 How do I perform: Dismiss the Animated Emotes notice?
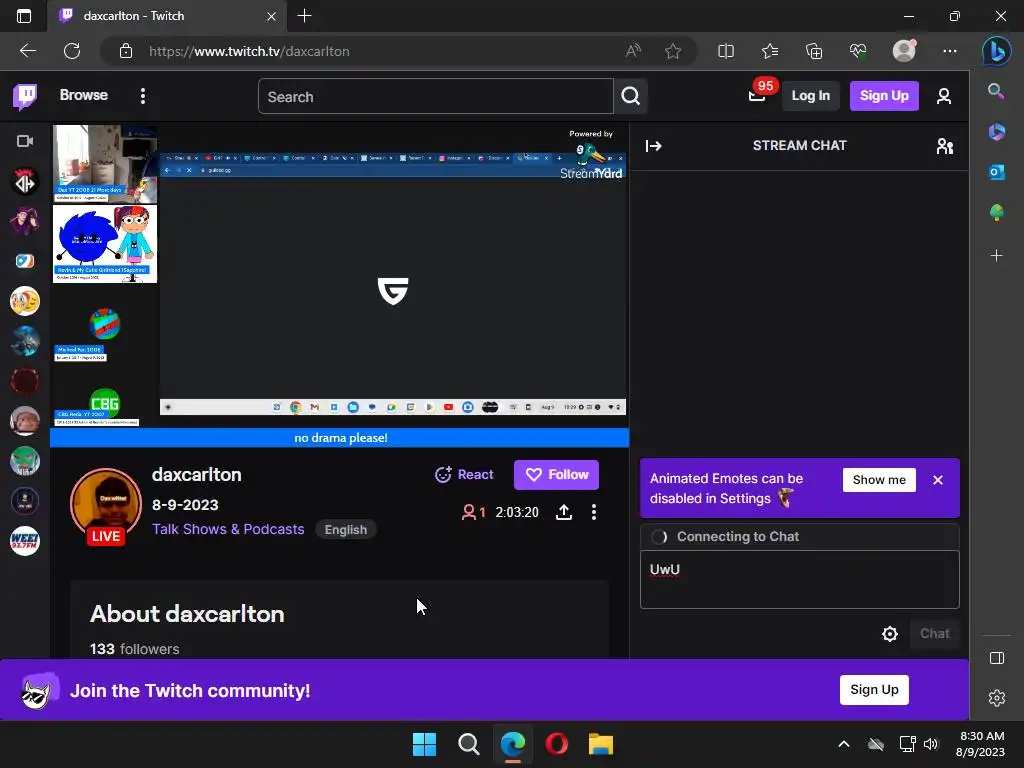point(938,480)
